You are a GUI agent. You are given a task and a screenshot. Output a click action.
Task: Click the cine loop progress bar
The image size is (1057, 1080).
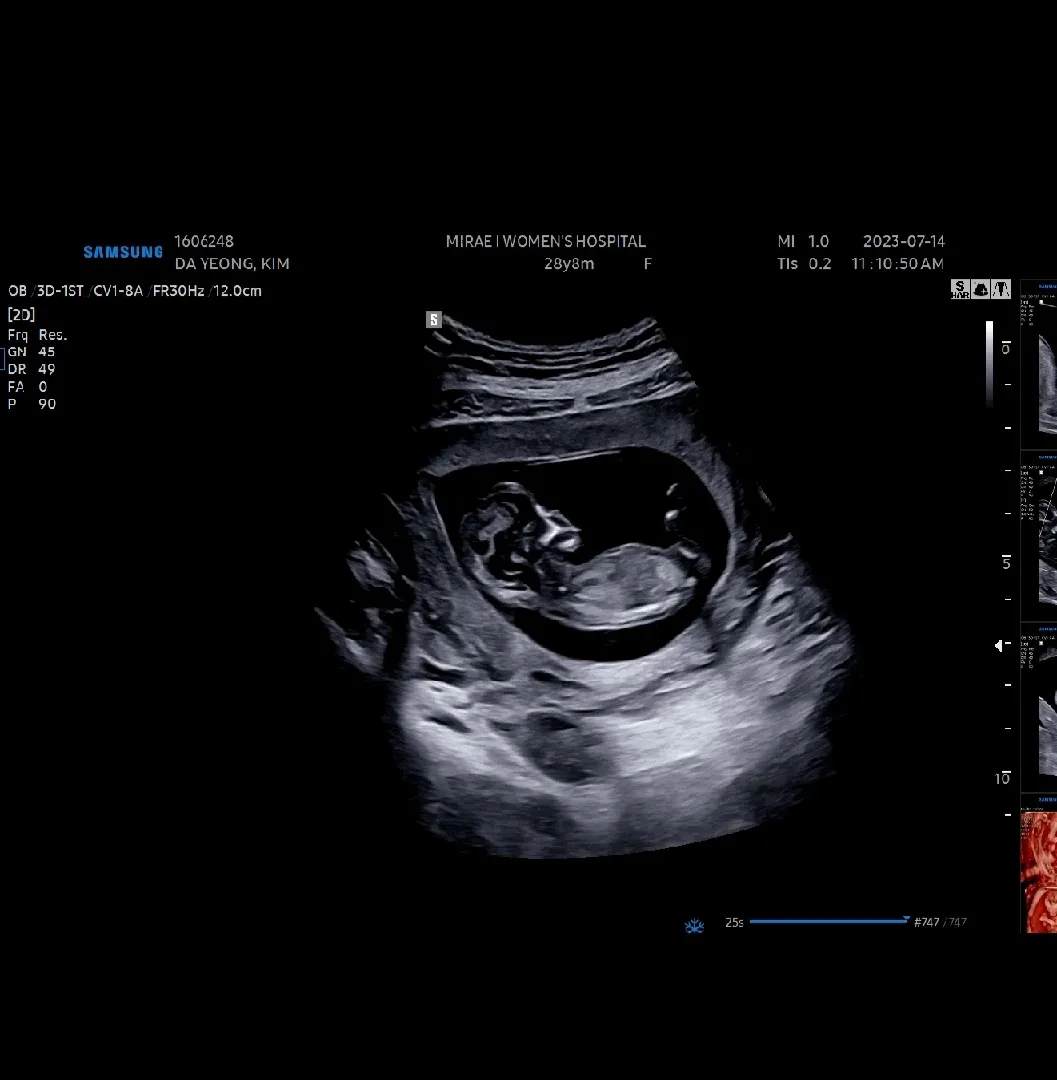click(x=829, y=921)
